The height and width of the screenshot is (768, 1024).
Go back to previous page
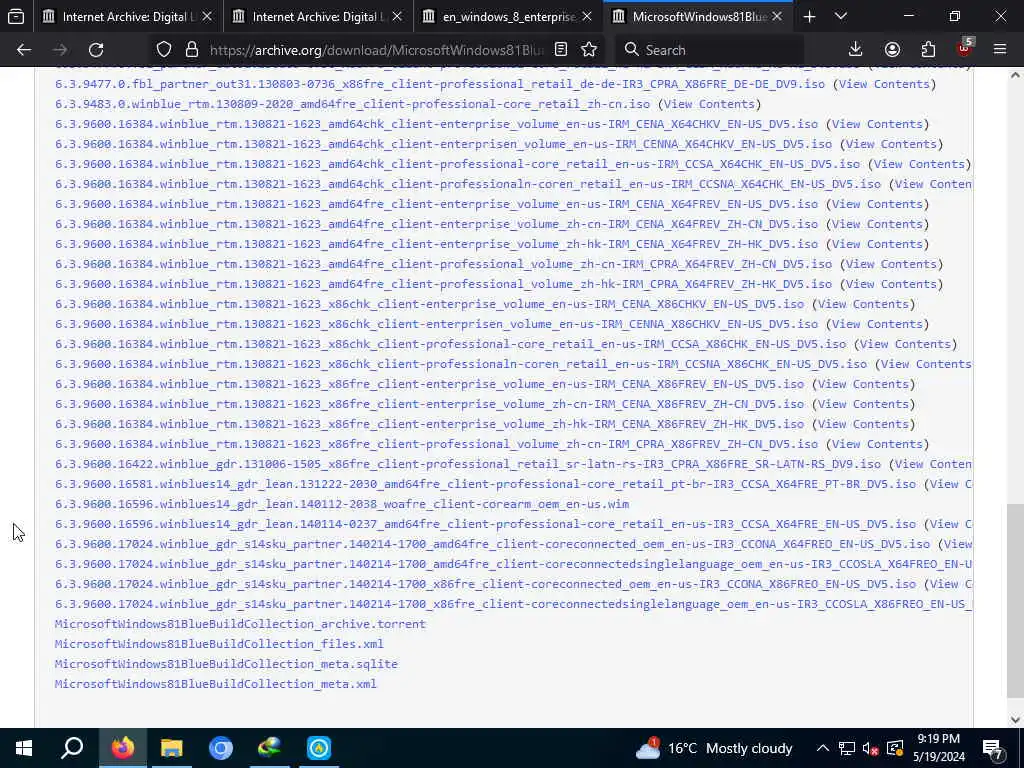24,50
